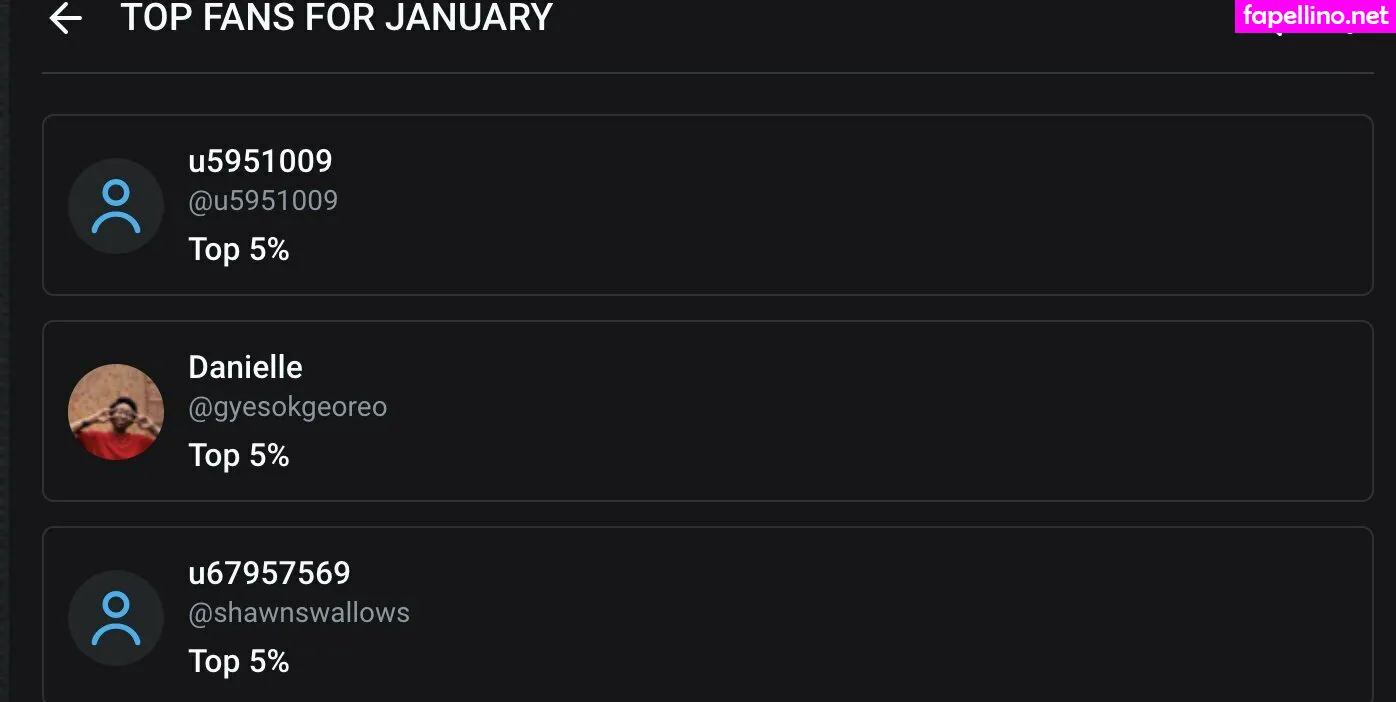Click the "TOP FANS FOR JANUARY" heading

click(336, 18)
